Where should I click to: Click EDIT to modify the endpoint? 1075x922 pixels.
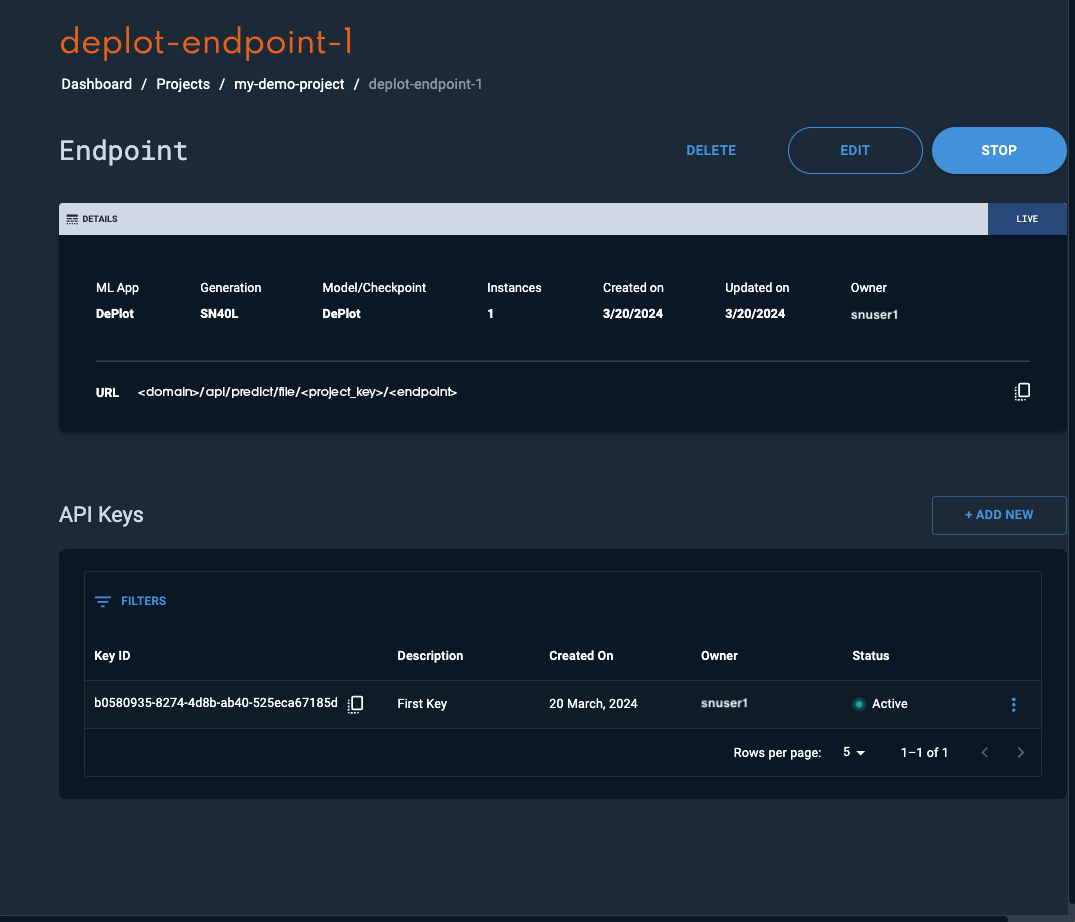pos(855,150)
